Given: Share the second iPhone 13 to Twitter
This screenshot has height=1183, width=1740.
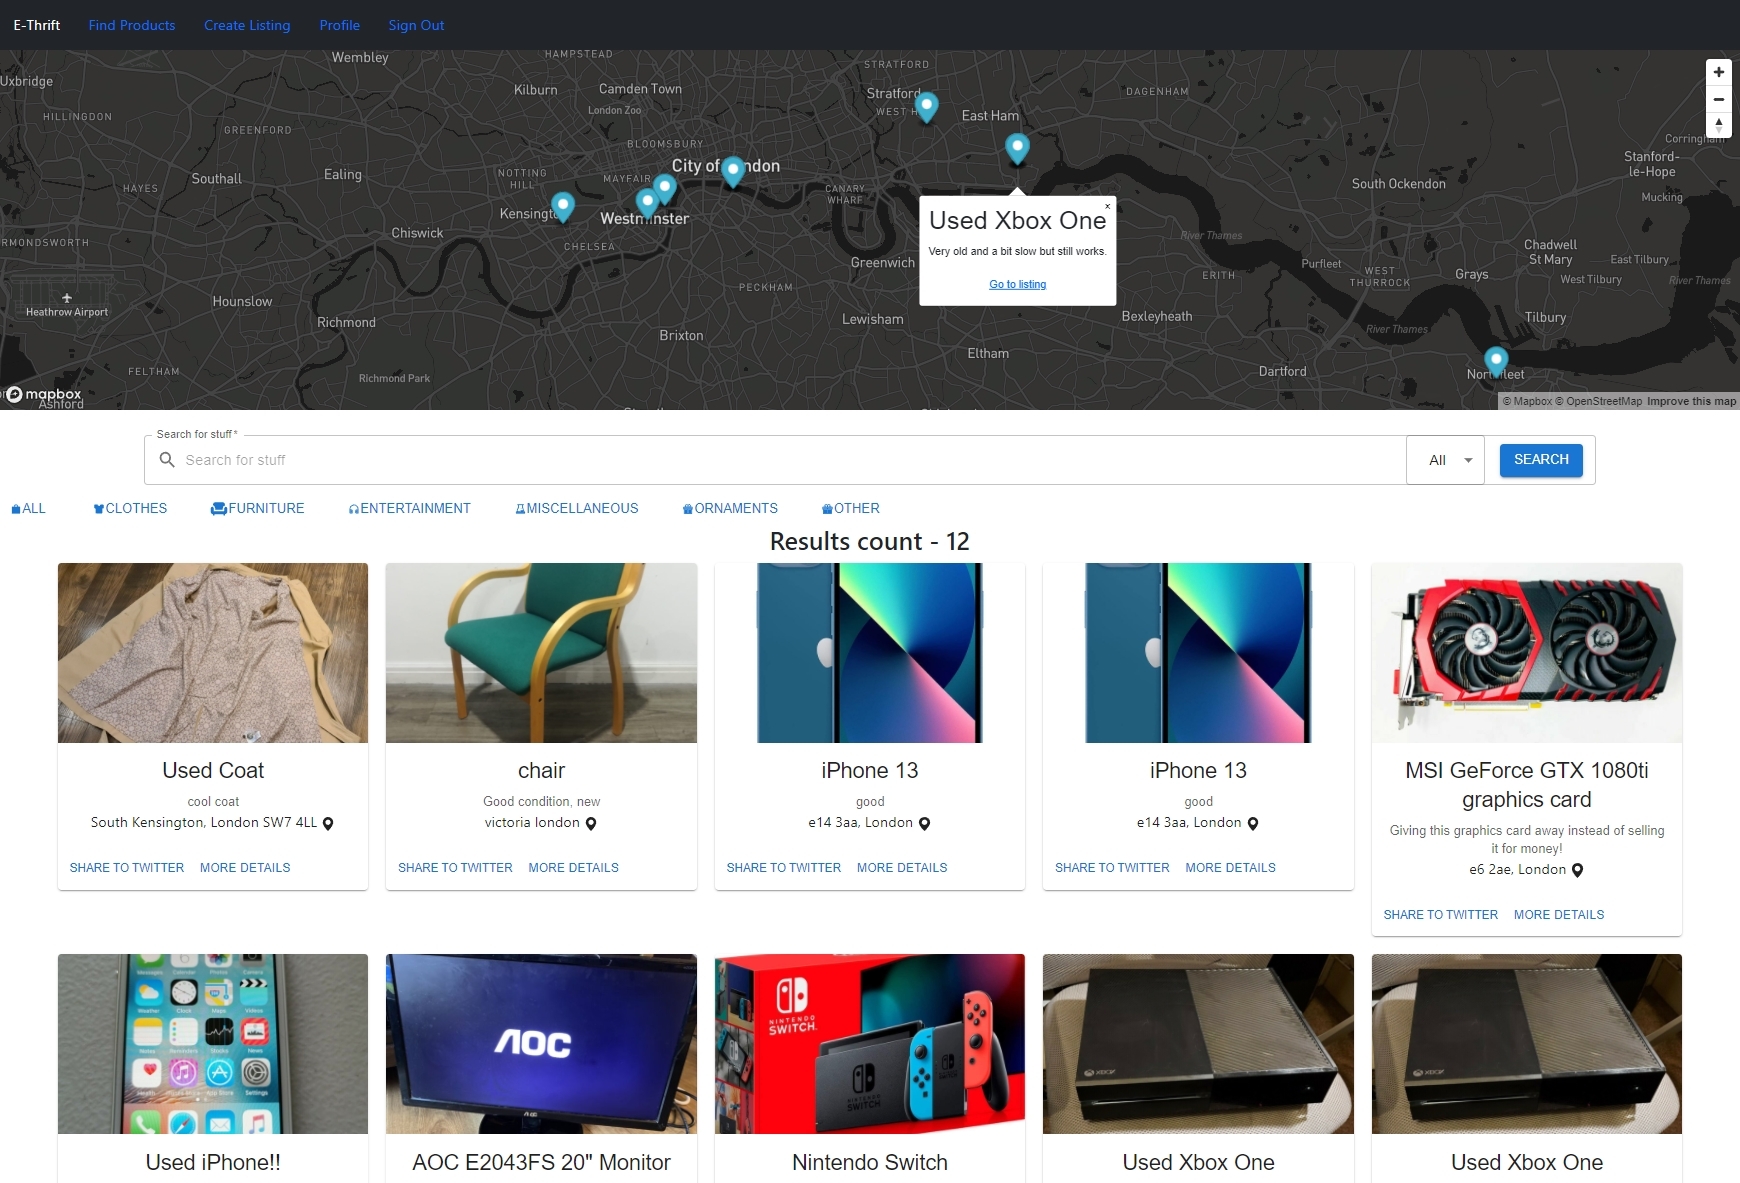Looking at the screenshot, I should (x=1112, y=868).
